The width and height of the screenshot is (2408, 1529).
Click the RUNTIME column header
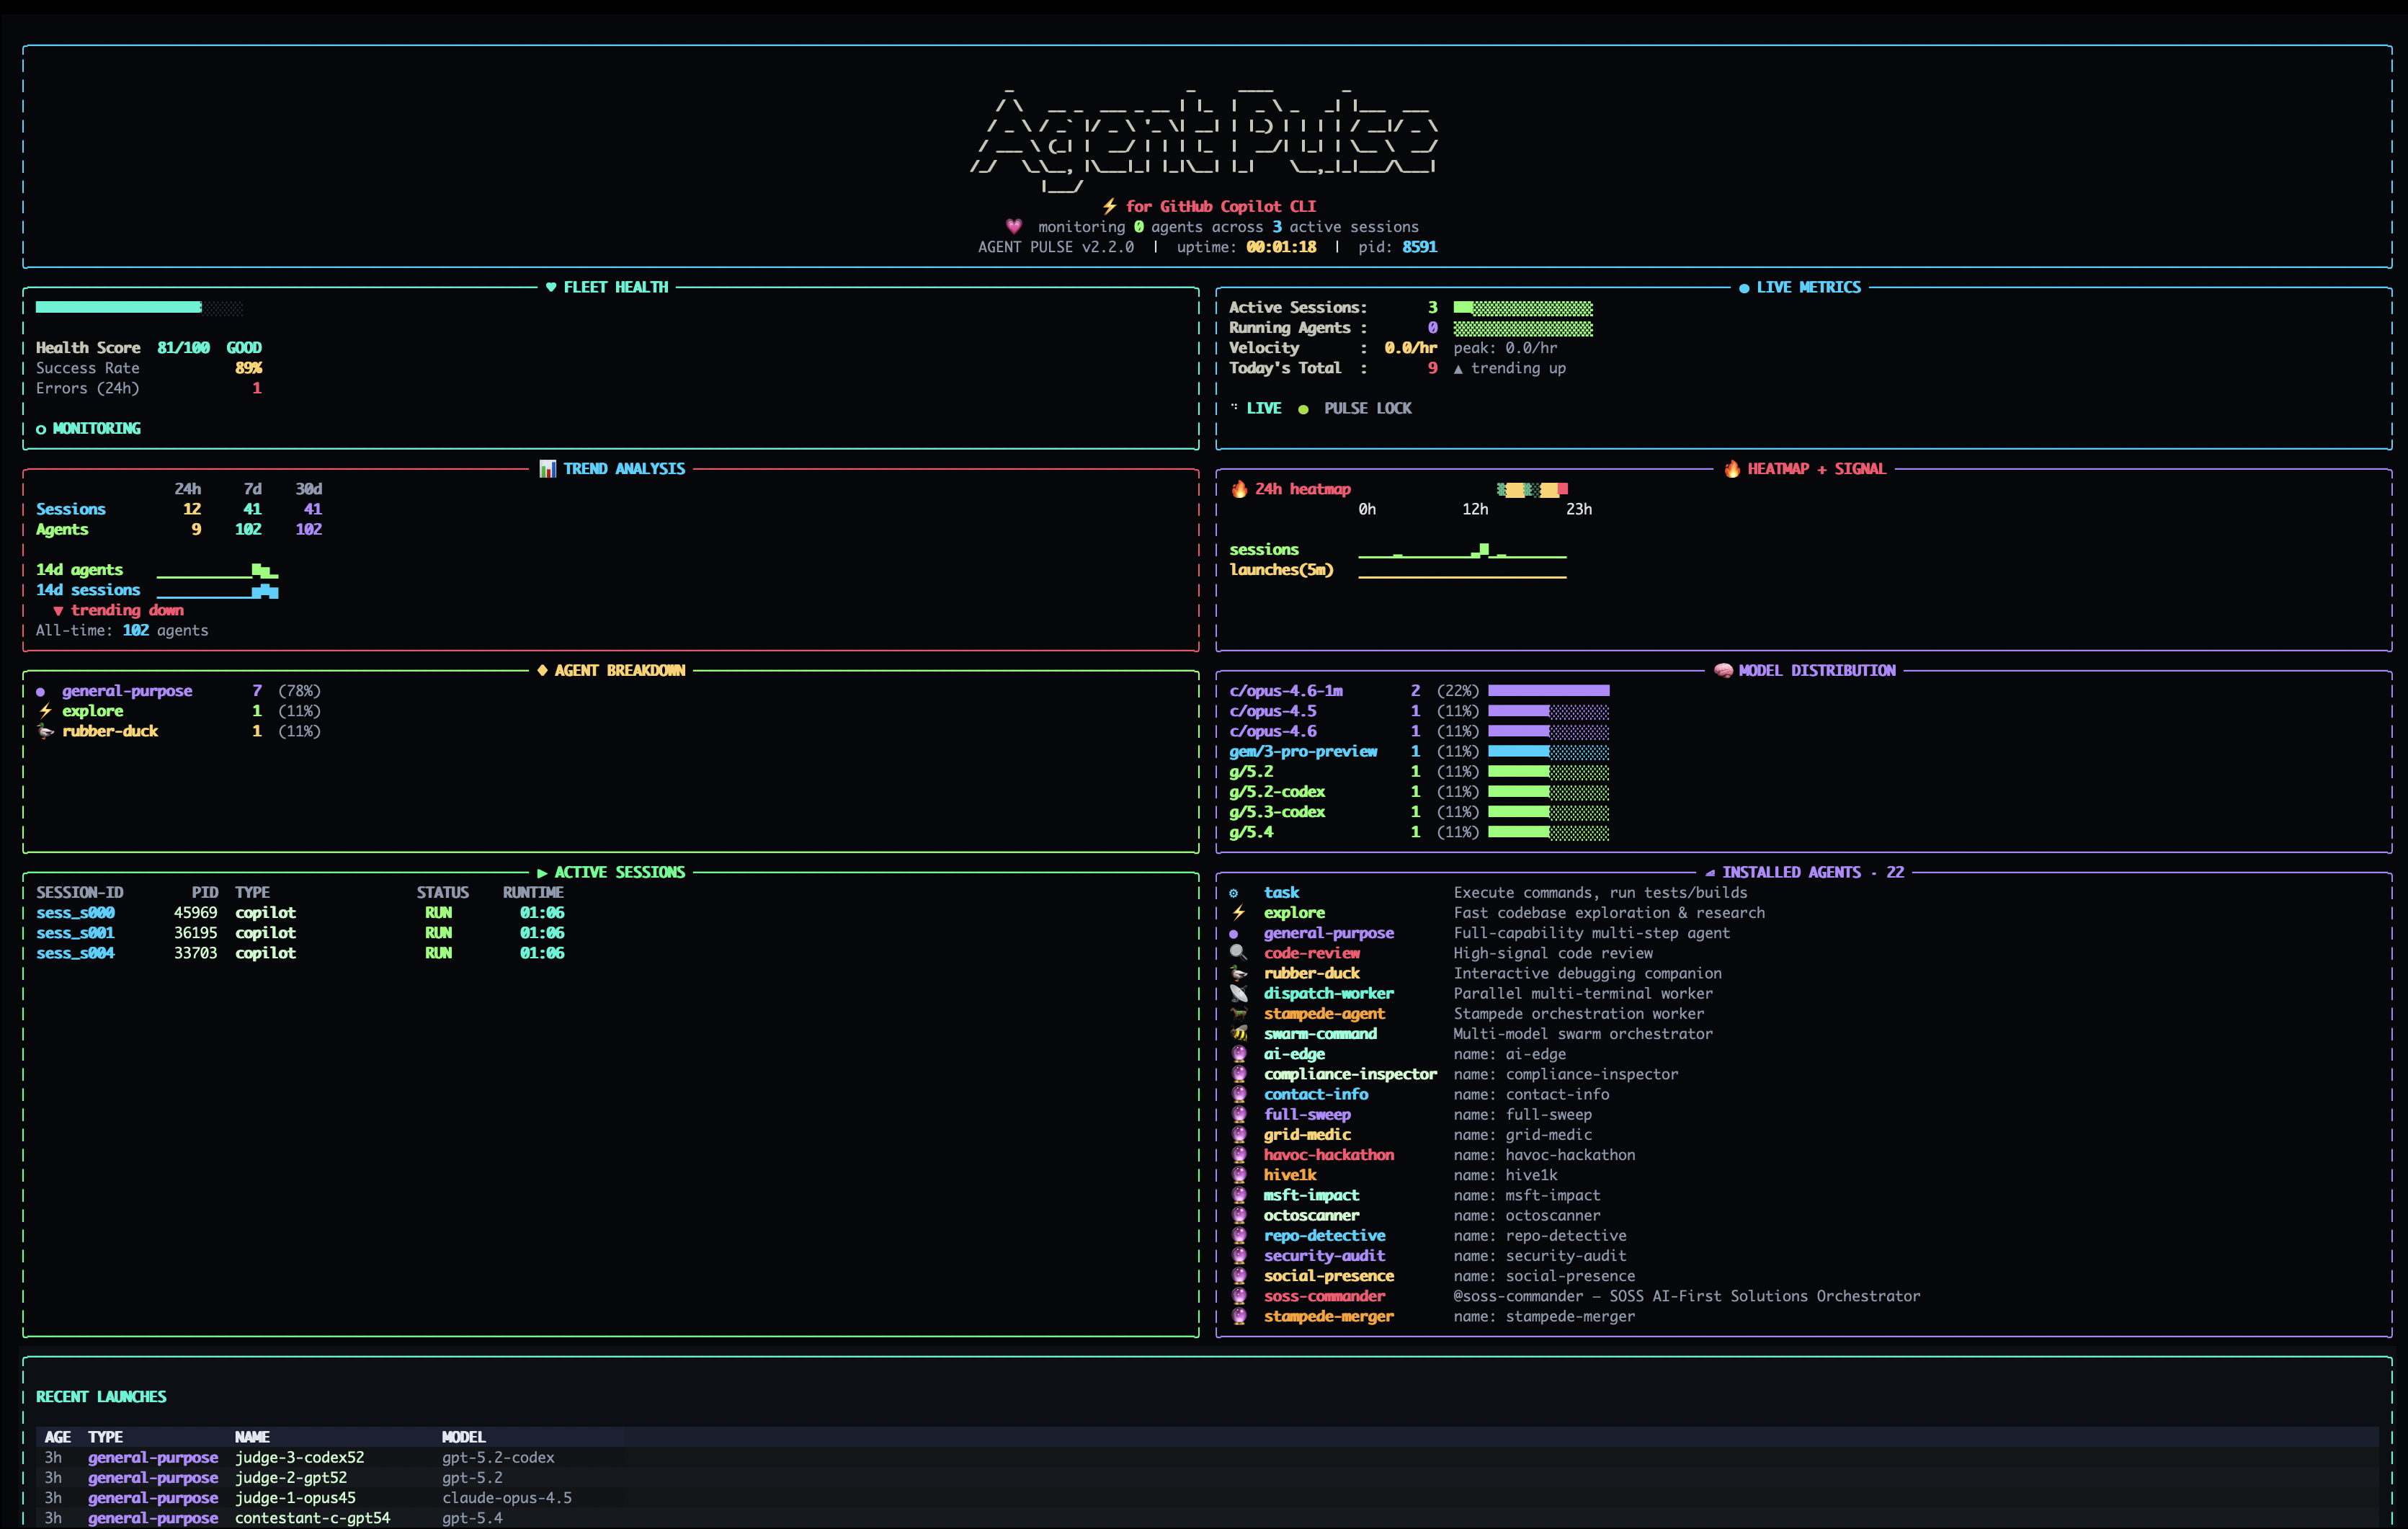pos(533,893)
